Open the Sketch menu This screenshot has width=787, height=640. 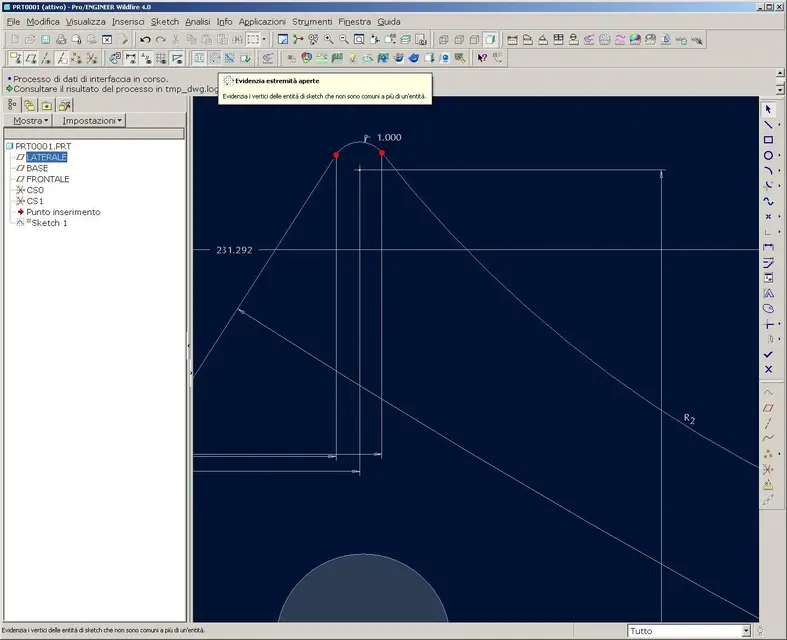164,21
